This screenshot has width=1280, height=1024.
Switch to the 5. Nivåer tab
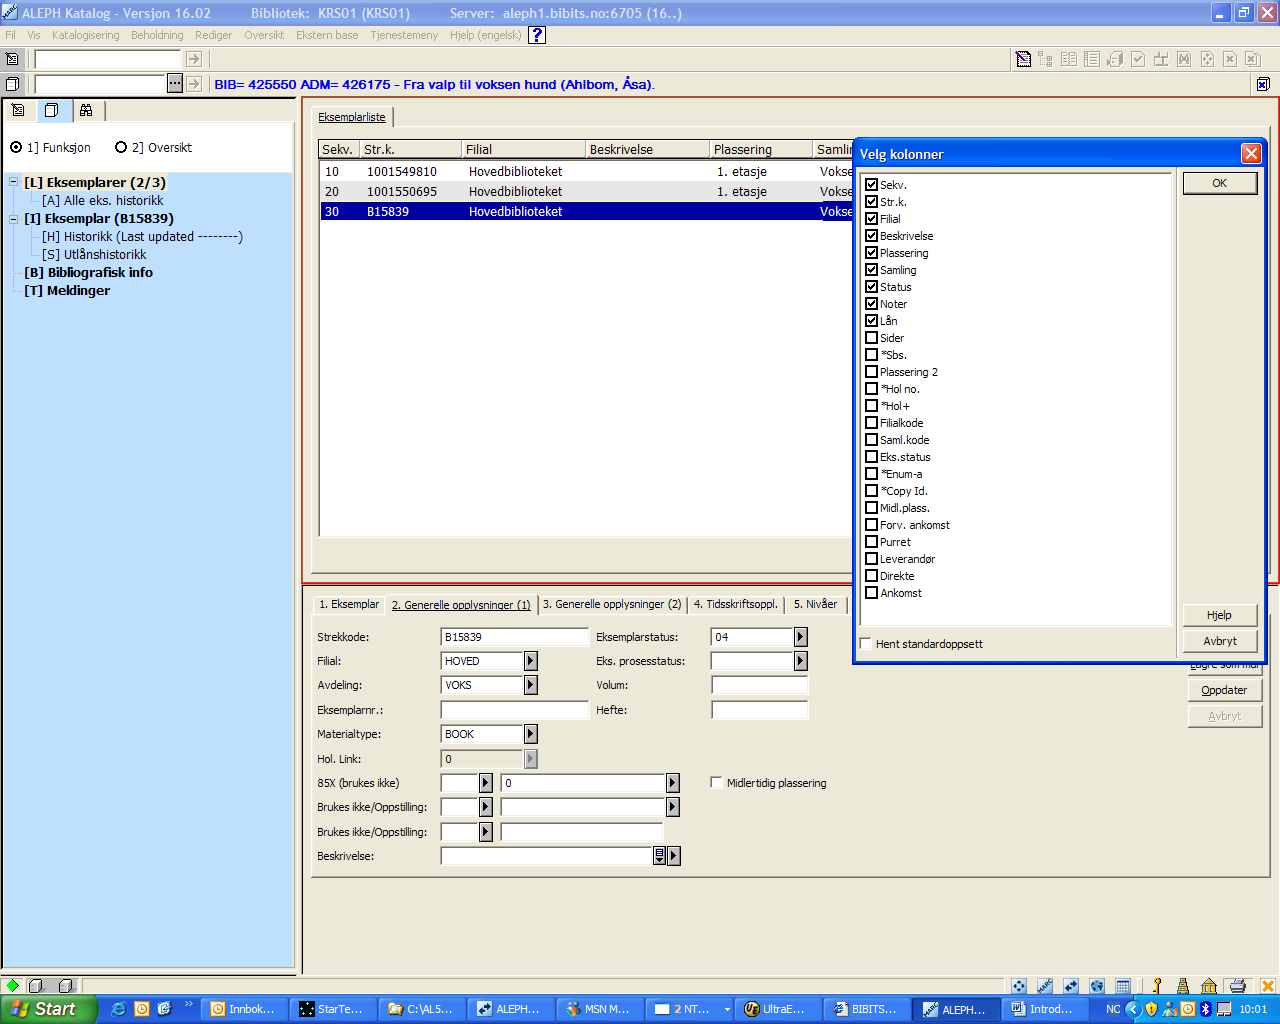click(815, 604)
